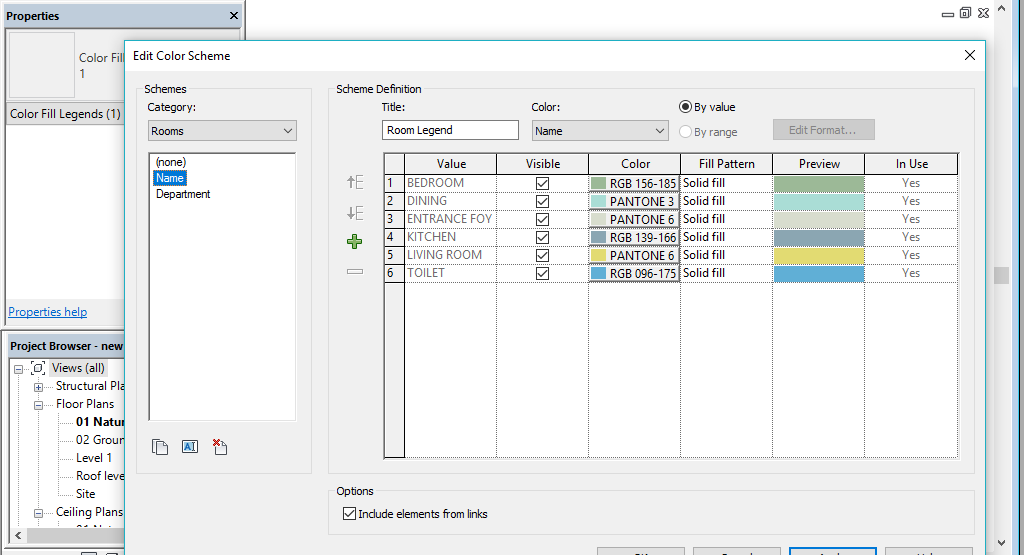Open the Properties help link
Viewport: 1024px width, 555px height.
(x=48, y=311)
